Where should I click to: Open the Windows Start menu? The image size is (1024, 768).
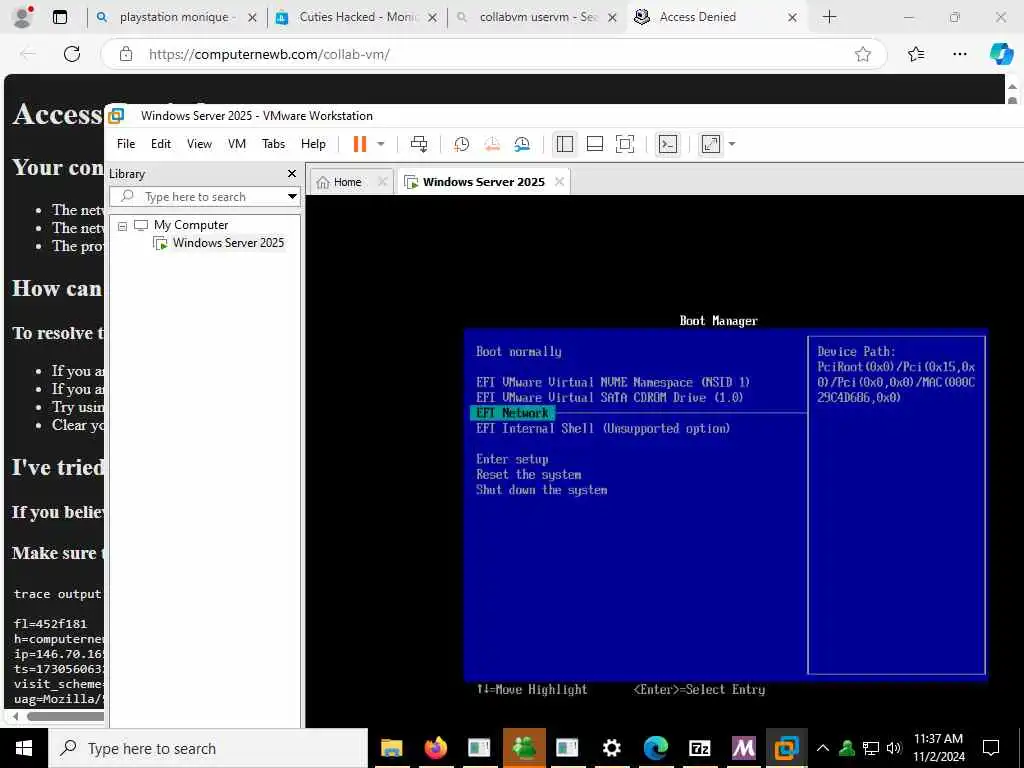point(24,748)
